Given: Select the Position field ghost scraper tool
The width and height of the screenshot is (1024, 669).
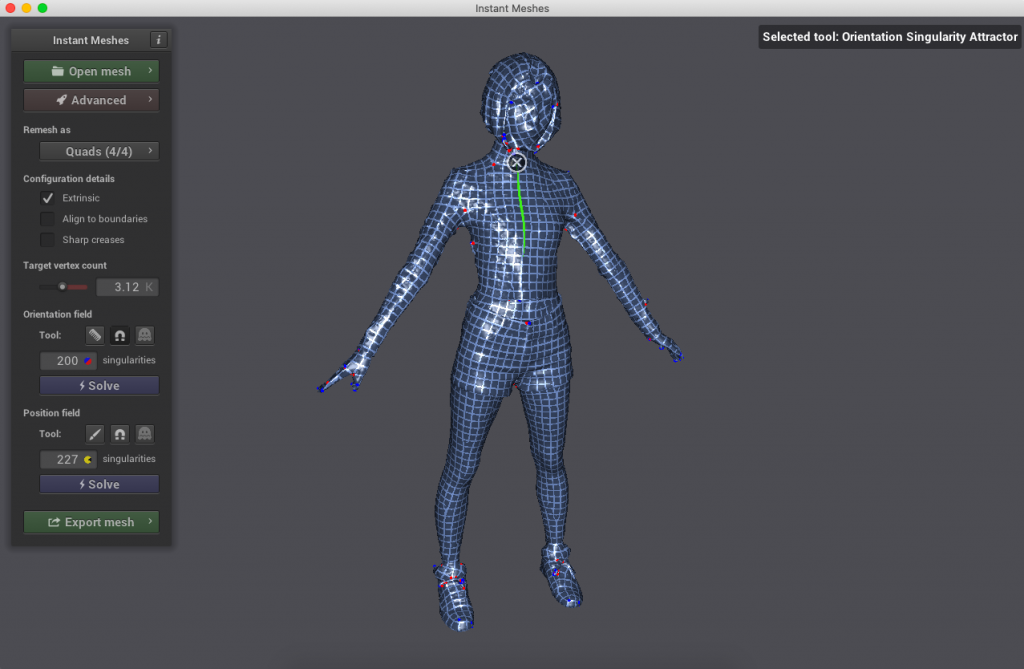Looking at the screenshot, I should [144, 433].
